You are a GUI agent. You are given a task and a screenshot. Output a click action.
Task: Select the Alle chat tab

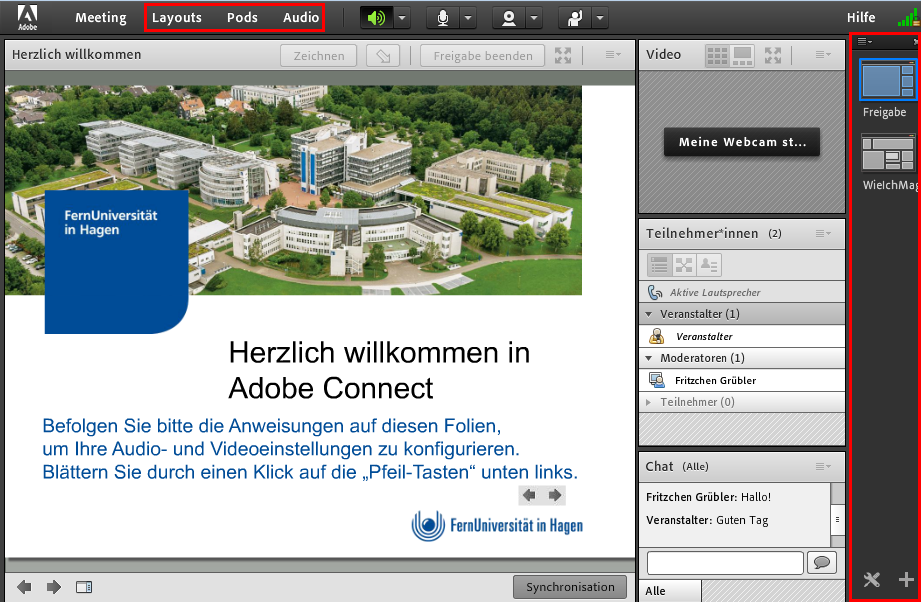point(670,591)
